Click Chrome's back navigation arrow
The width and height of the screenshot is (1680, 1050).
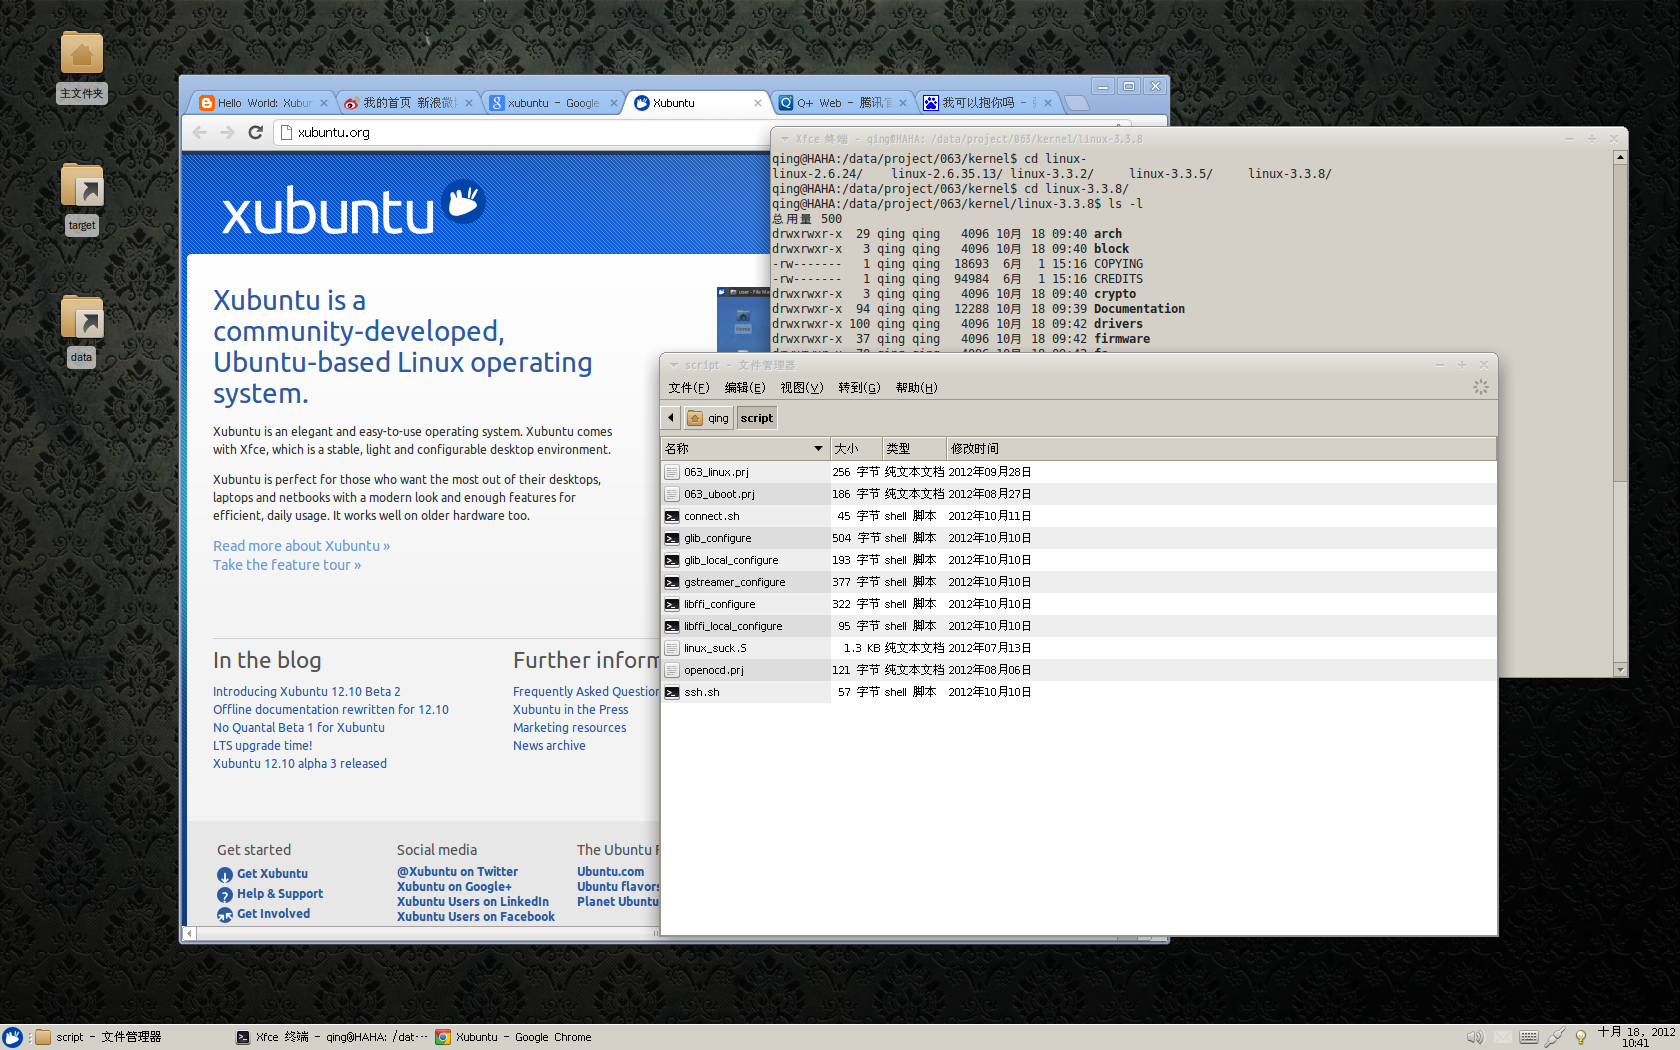(x=200, y=132)
